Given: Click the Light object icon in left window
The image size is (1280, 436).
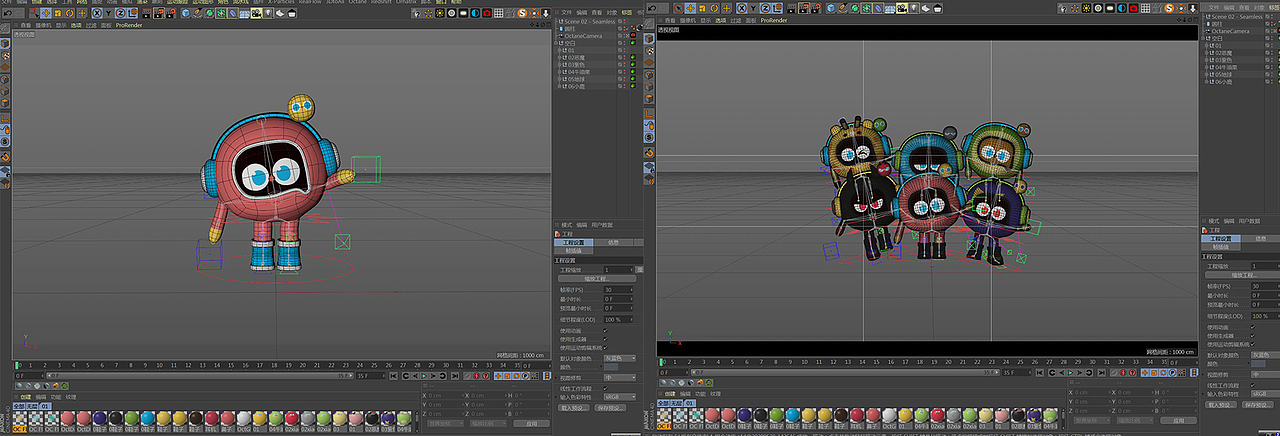Looking at the screenshot, I should [268, 13].
